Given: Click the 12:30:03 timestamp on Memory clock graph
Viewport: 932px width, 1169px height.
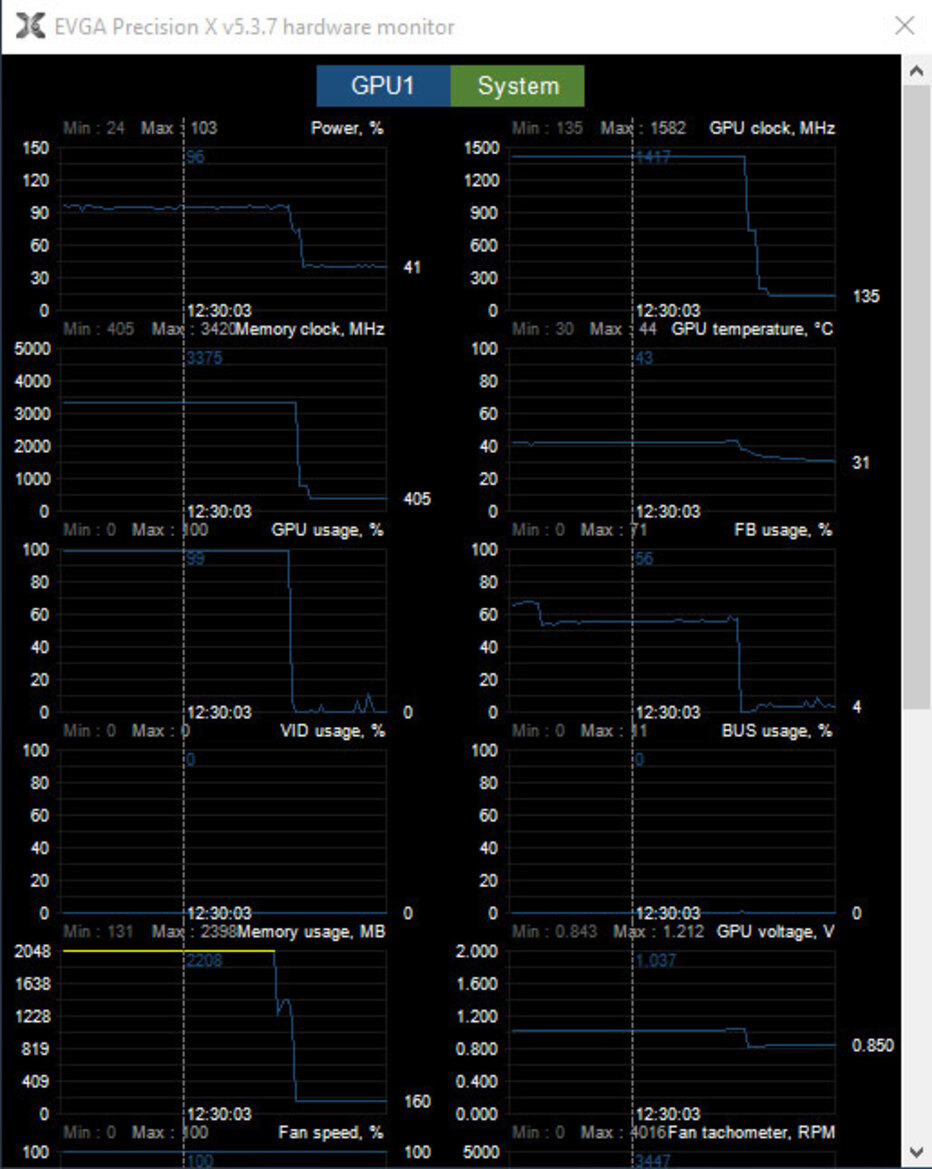Looking at the screenshot, I should point(219,511).
